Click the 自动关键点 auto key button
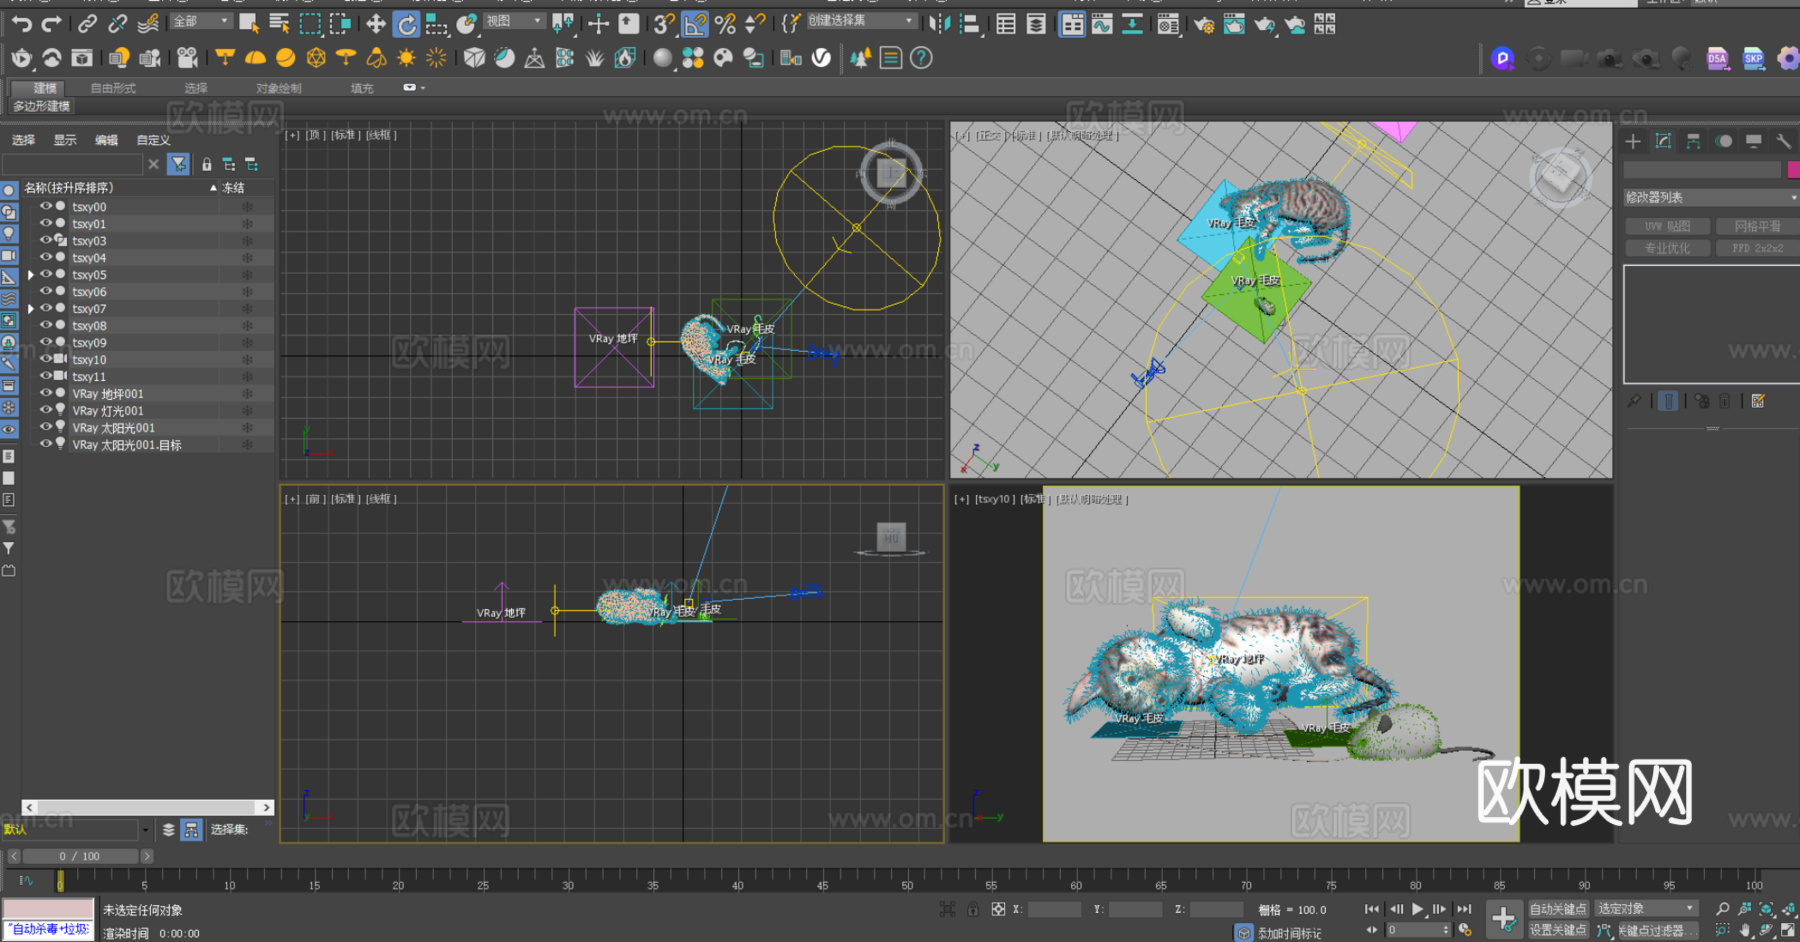1800x942 pixels. pyautogui.click(x=1558, y=909)
